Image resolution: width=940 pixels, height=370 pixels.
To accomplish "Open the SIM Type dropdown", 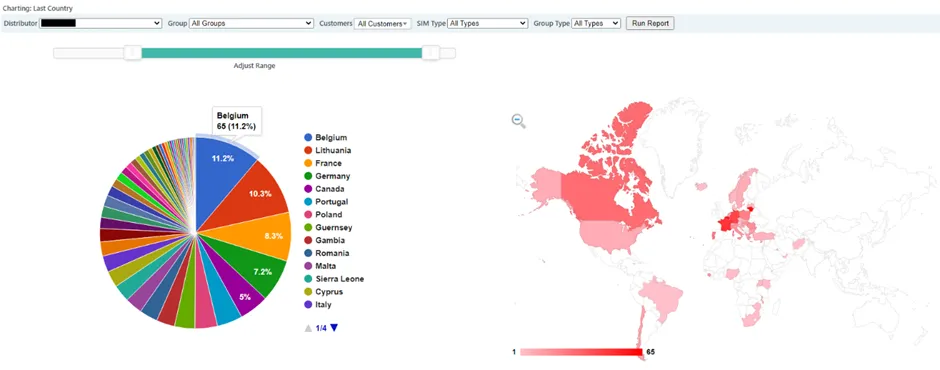I will (x=487, y=23).
